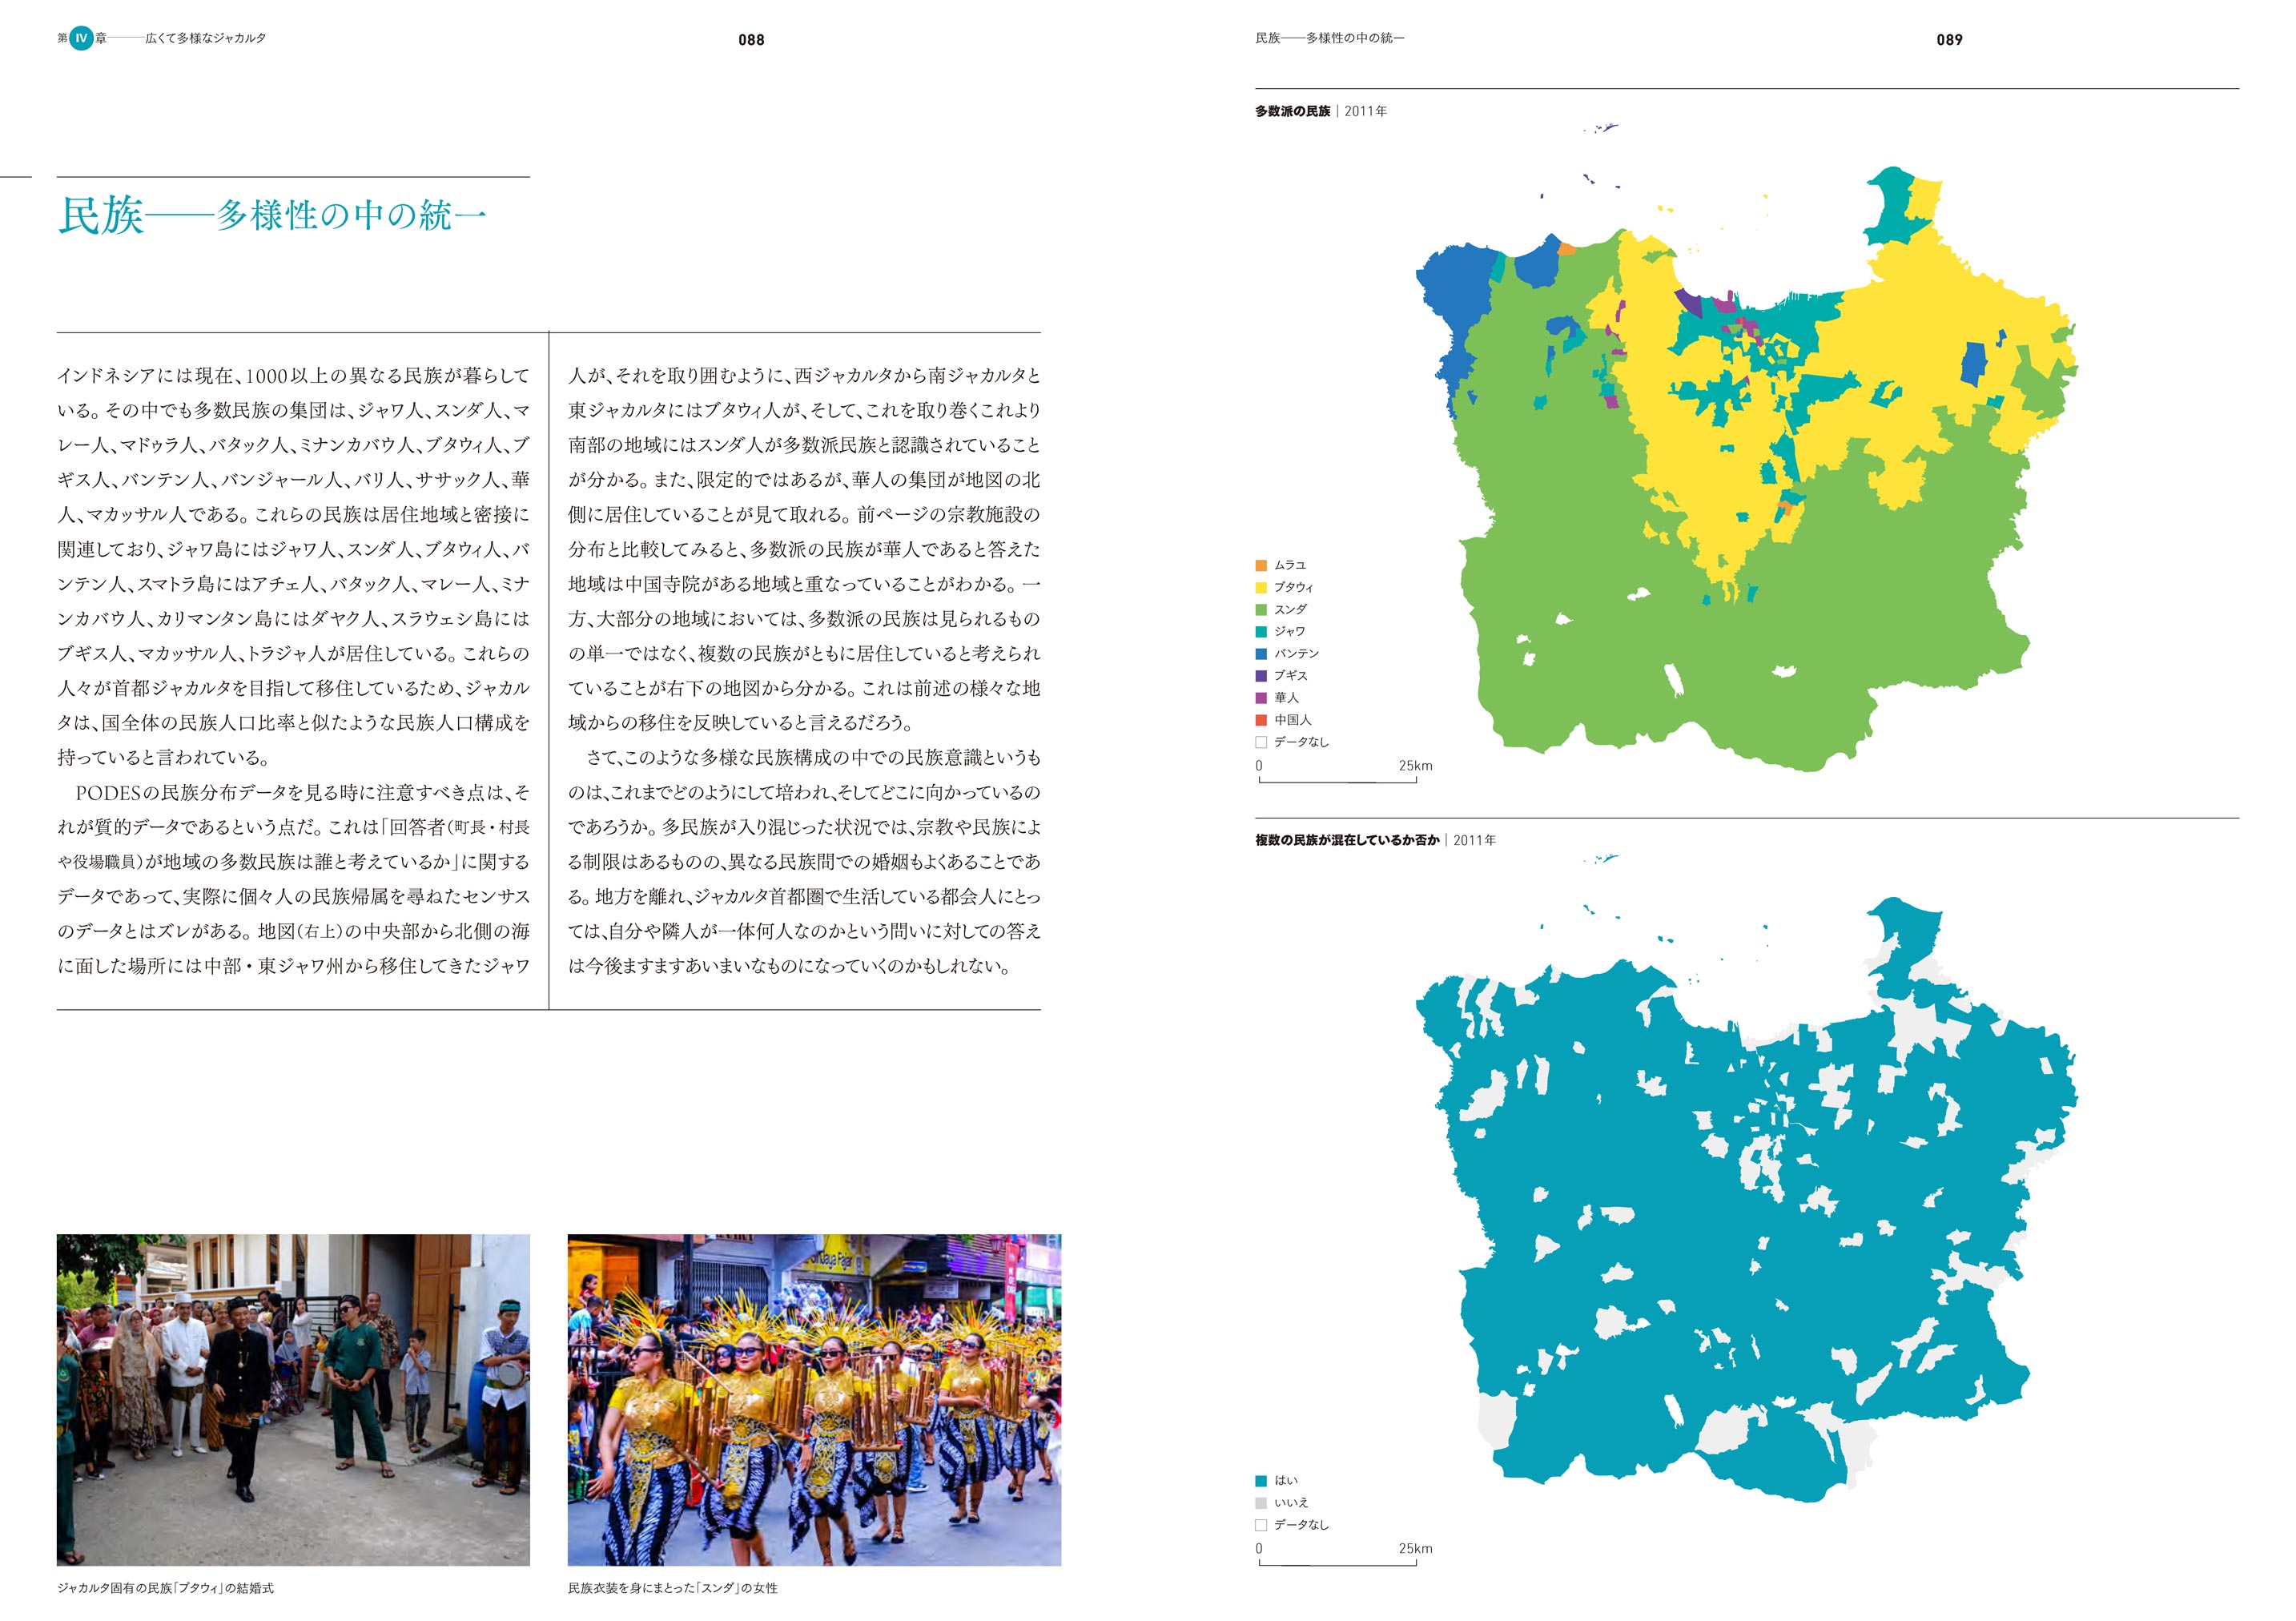This screenshot has height=1621, width=2296.
Task: Click the caption ジャカルタ固有の民族「ブタウィ」の結婚式
Action: pyautogui.click(x=165, y=1588)
